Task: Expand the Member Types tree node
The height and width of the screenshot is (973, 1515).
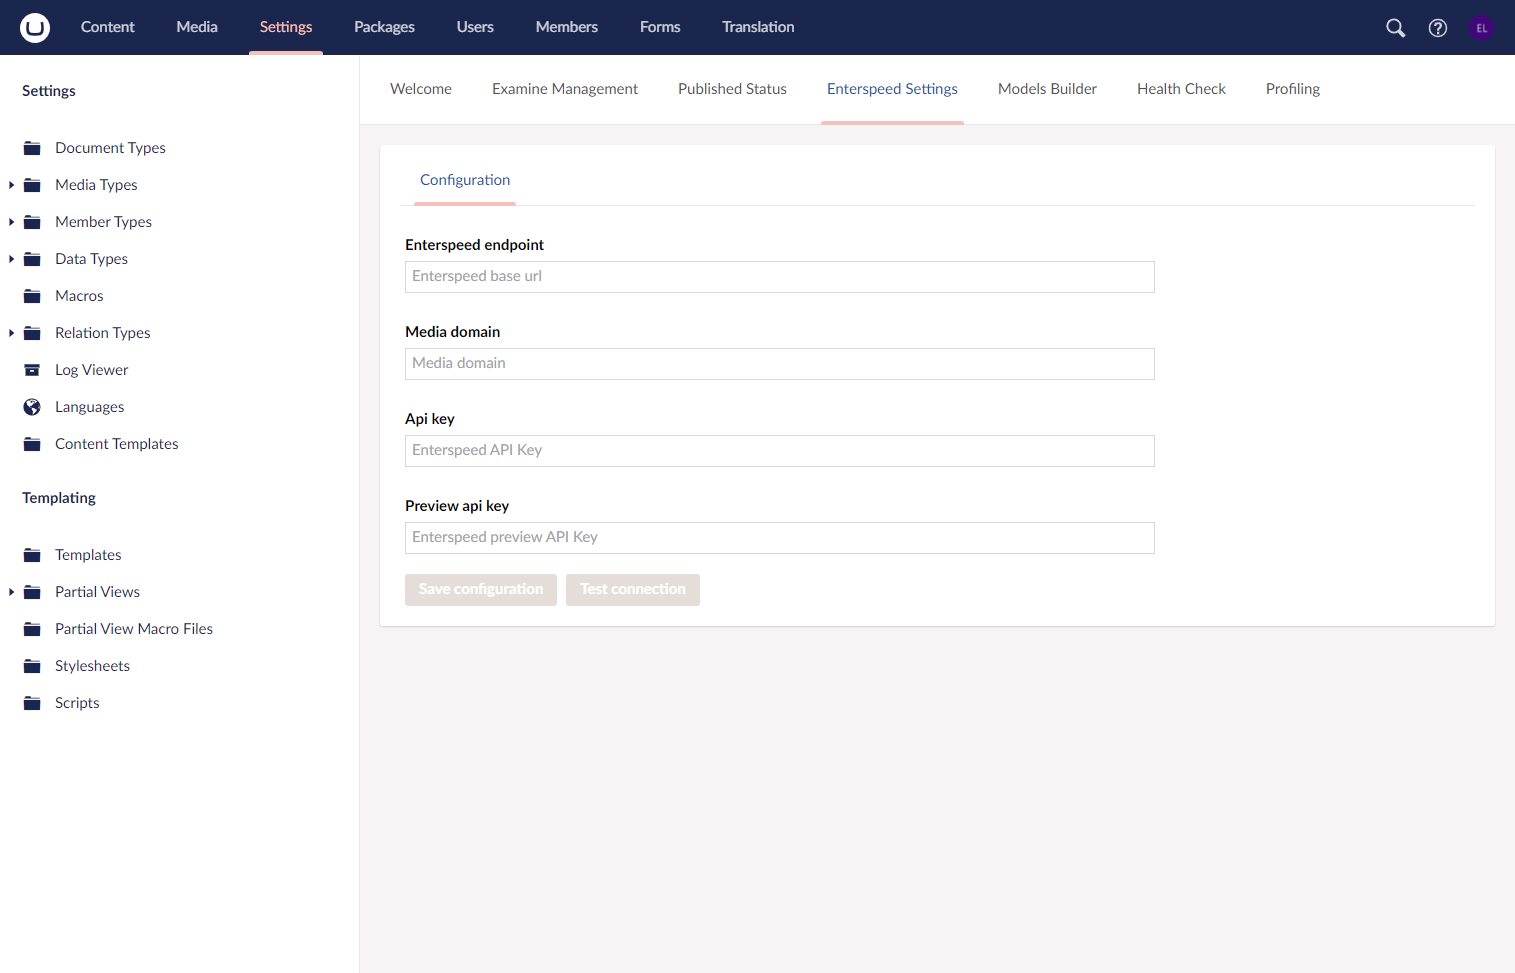Action: [11, 222]
